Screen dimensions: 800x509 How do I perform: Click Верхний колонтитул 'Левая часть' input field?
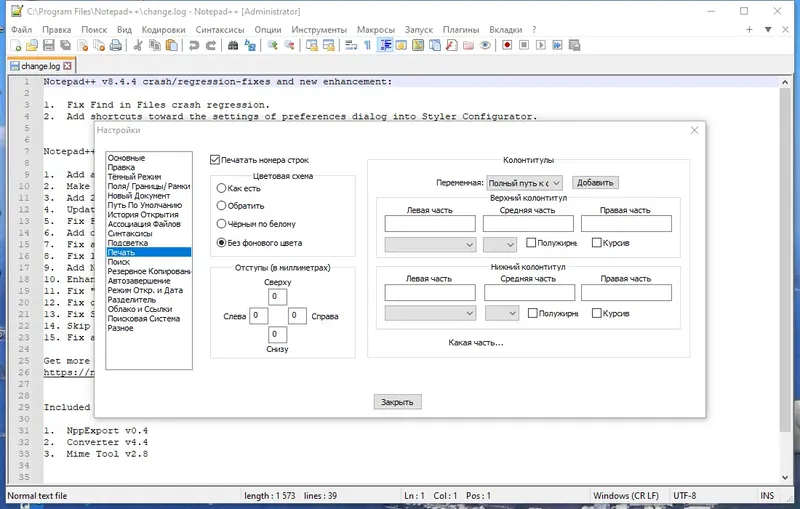point(430,223)
